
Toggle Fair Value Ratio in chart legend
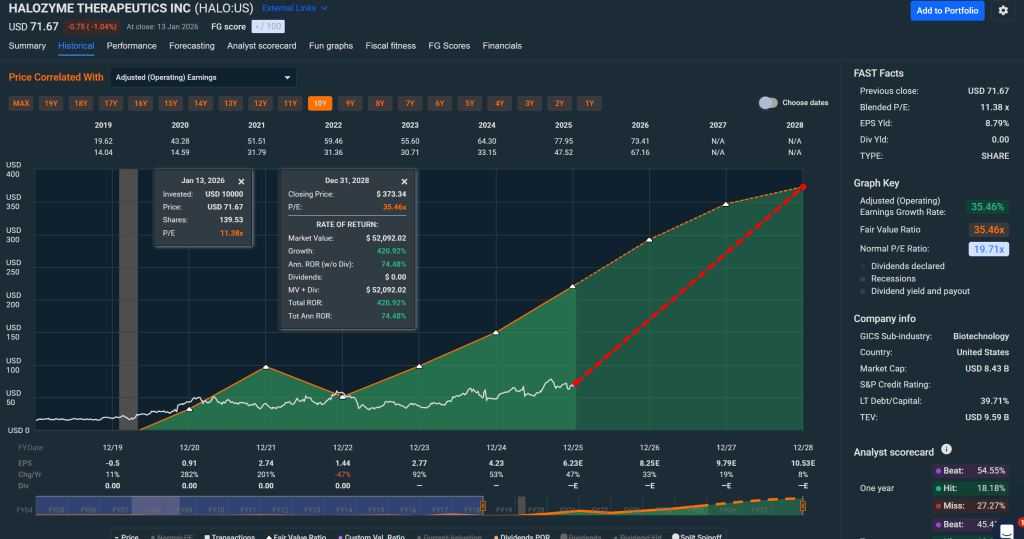point(295,536)
